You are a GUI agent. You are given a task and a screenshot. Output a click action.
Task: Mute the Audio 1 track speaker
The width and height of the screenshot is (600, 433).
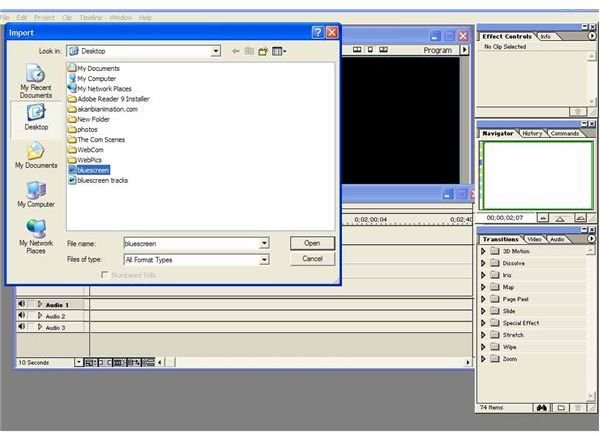pyautogui.click(x=22, y=304)
